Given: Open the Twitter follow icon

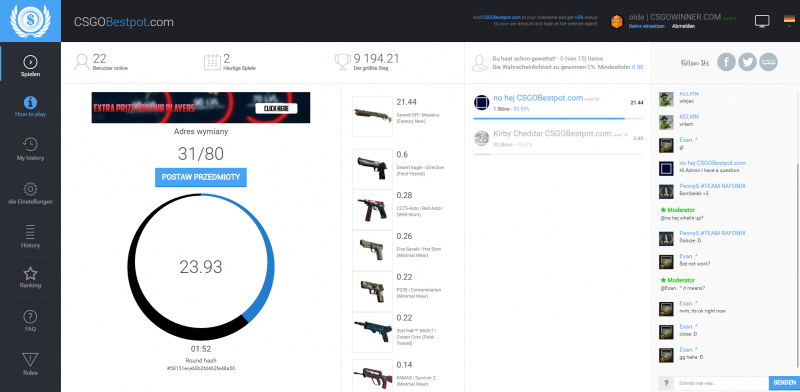Looking at the screenshot, I should tap(747, 62).
